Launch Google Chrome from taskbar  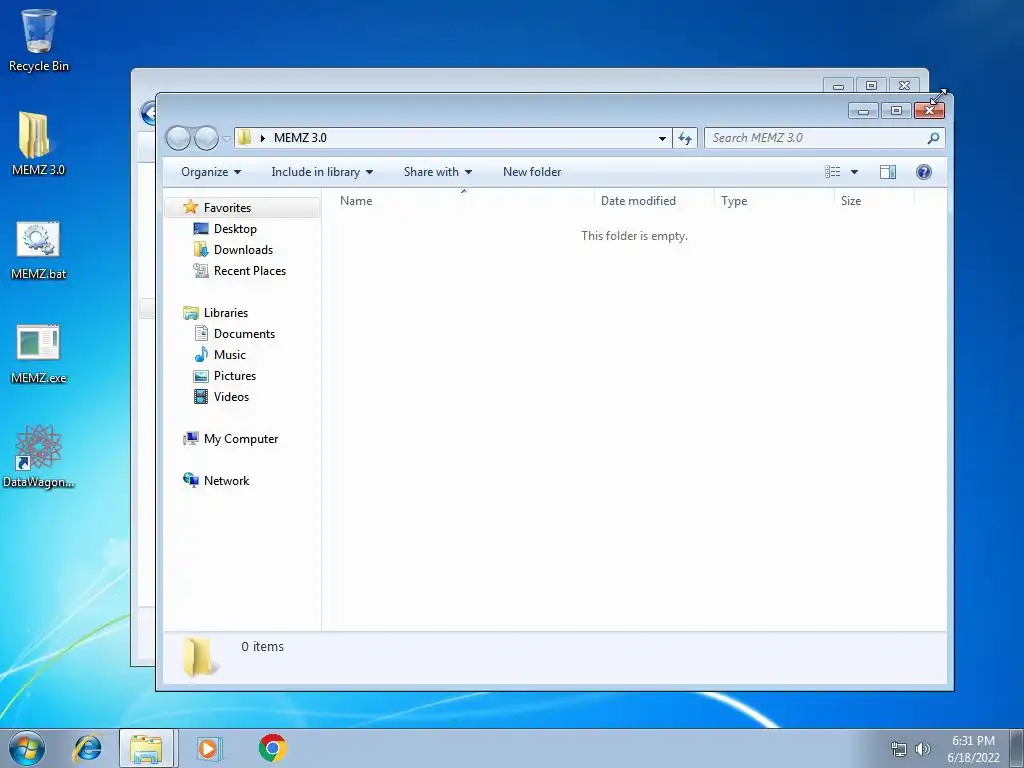pyautogui.click(x=272, y=748)
